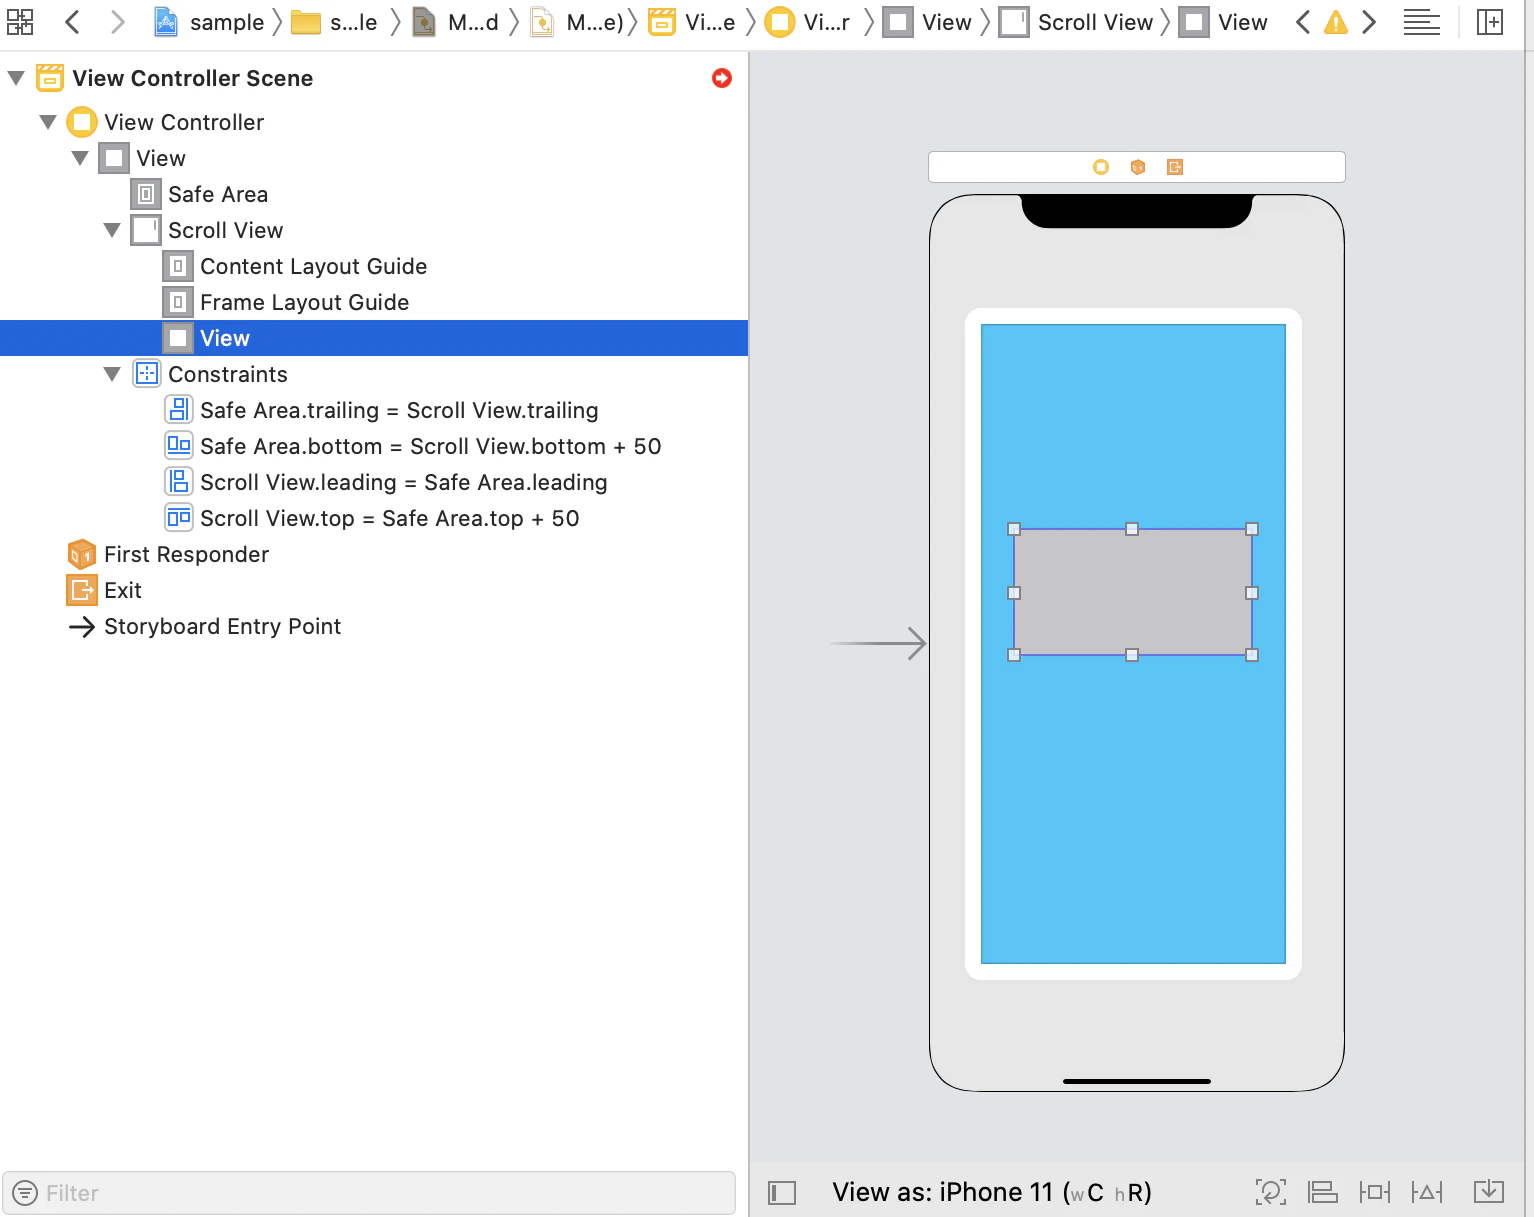Focus the outline Filter field
Viewport: 1534px width, 1217px height.
click(x=369, y=1193)
